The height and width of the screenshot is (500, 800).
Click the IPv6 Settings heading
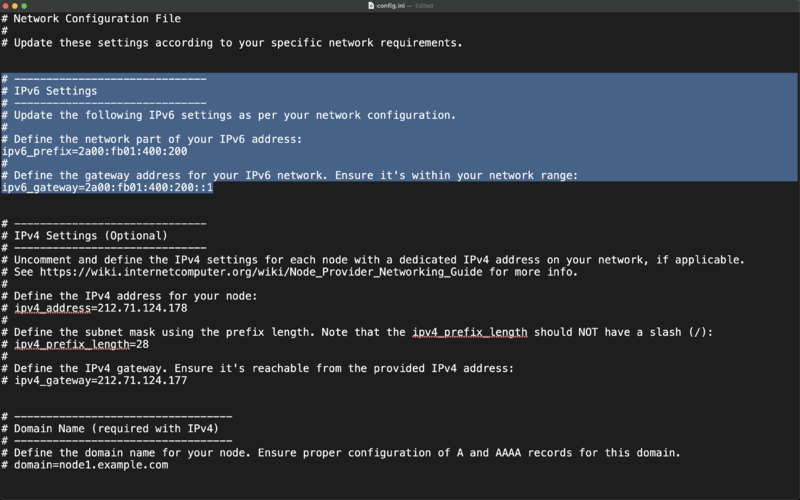(x=55, y=91)
